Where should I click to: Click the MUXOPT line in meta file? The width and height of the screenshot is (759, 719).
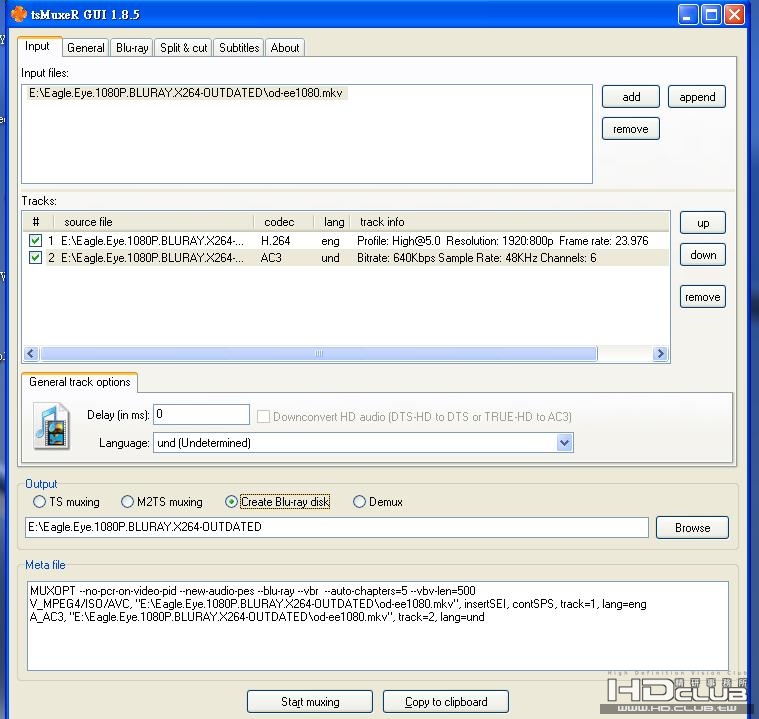253,591
